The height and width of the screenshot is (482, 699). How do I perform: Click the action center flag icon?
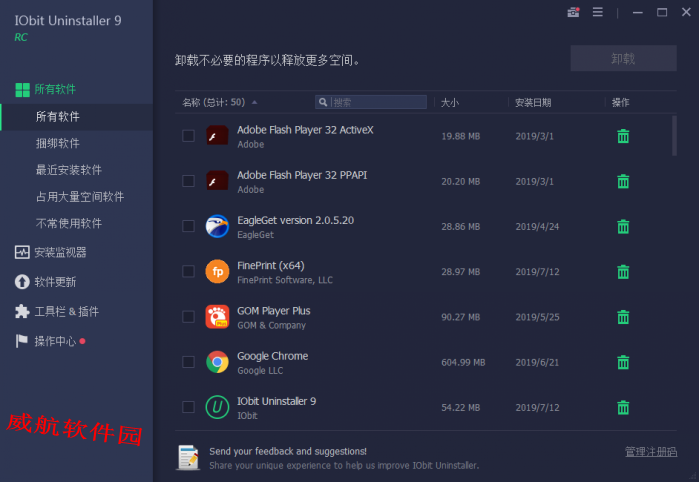pyautogui.click(x=21, y=341)
